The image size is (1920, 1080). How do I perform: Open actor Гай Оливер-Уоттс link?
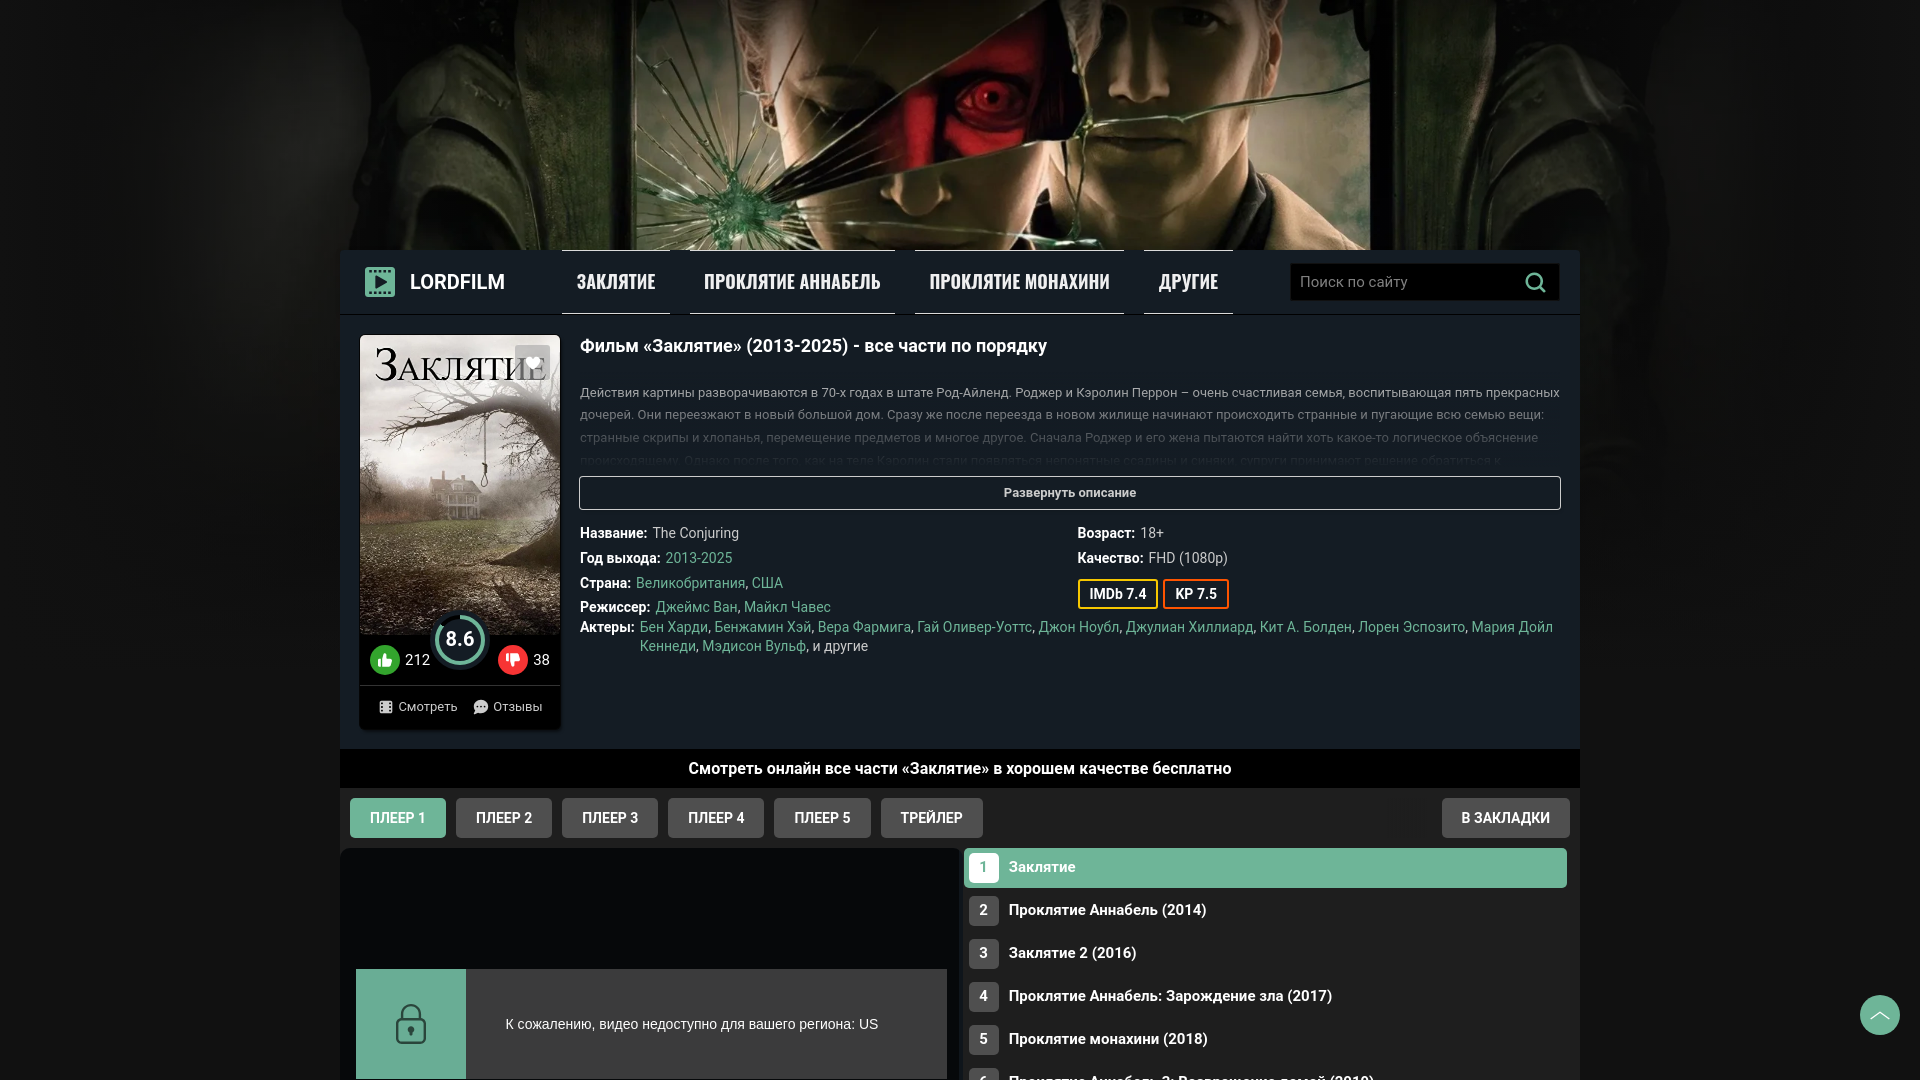pyautogui.click(x=975, y=627)
